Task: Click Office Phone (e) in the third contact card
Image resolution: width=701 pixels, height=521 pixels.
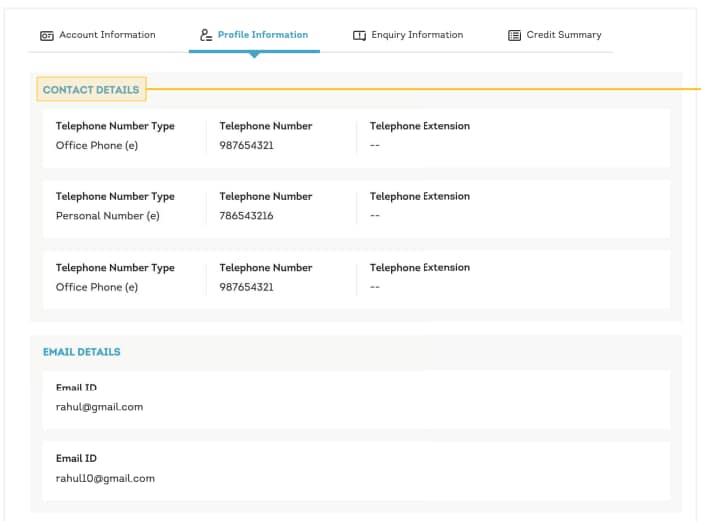Action: pyautogui.click(x=96, y=287)
